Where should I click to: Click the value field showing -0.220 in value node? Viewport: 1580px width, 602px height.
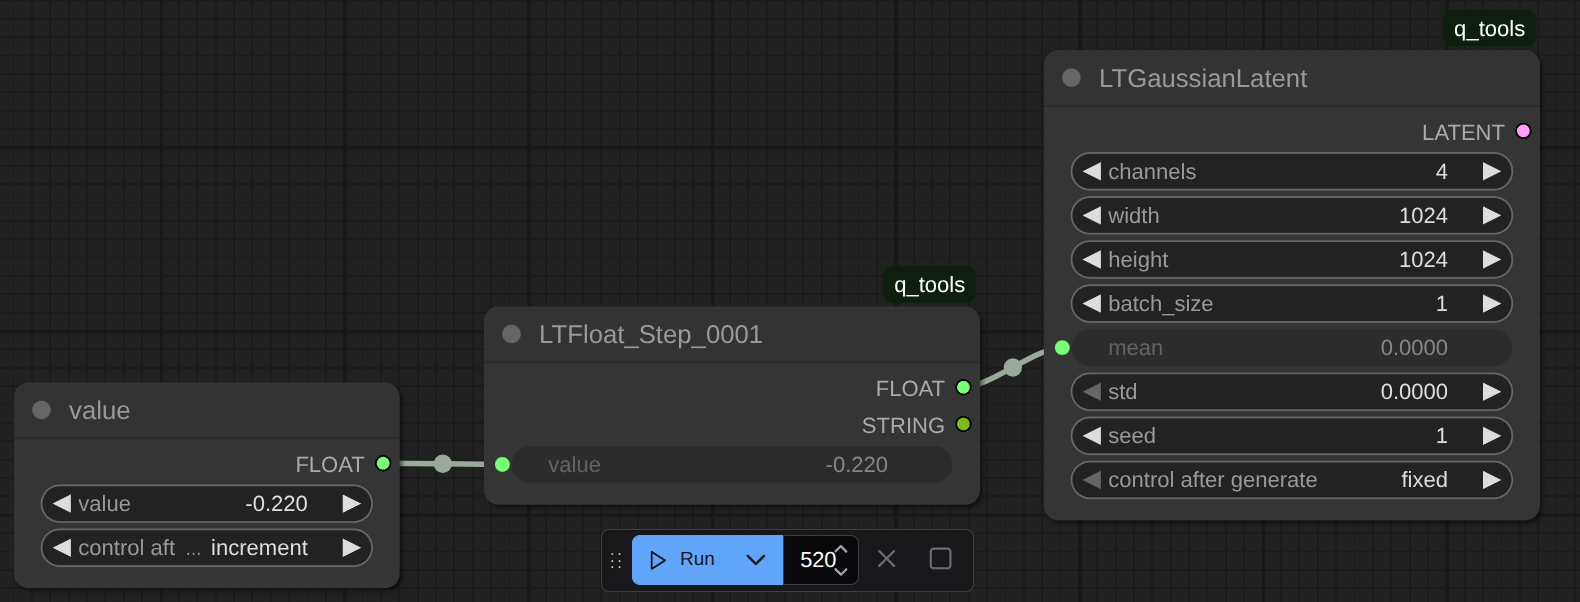pos(206,504)
